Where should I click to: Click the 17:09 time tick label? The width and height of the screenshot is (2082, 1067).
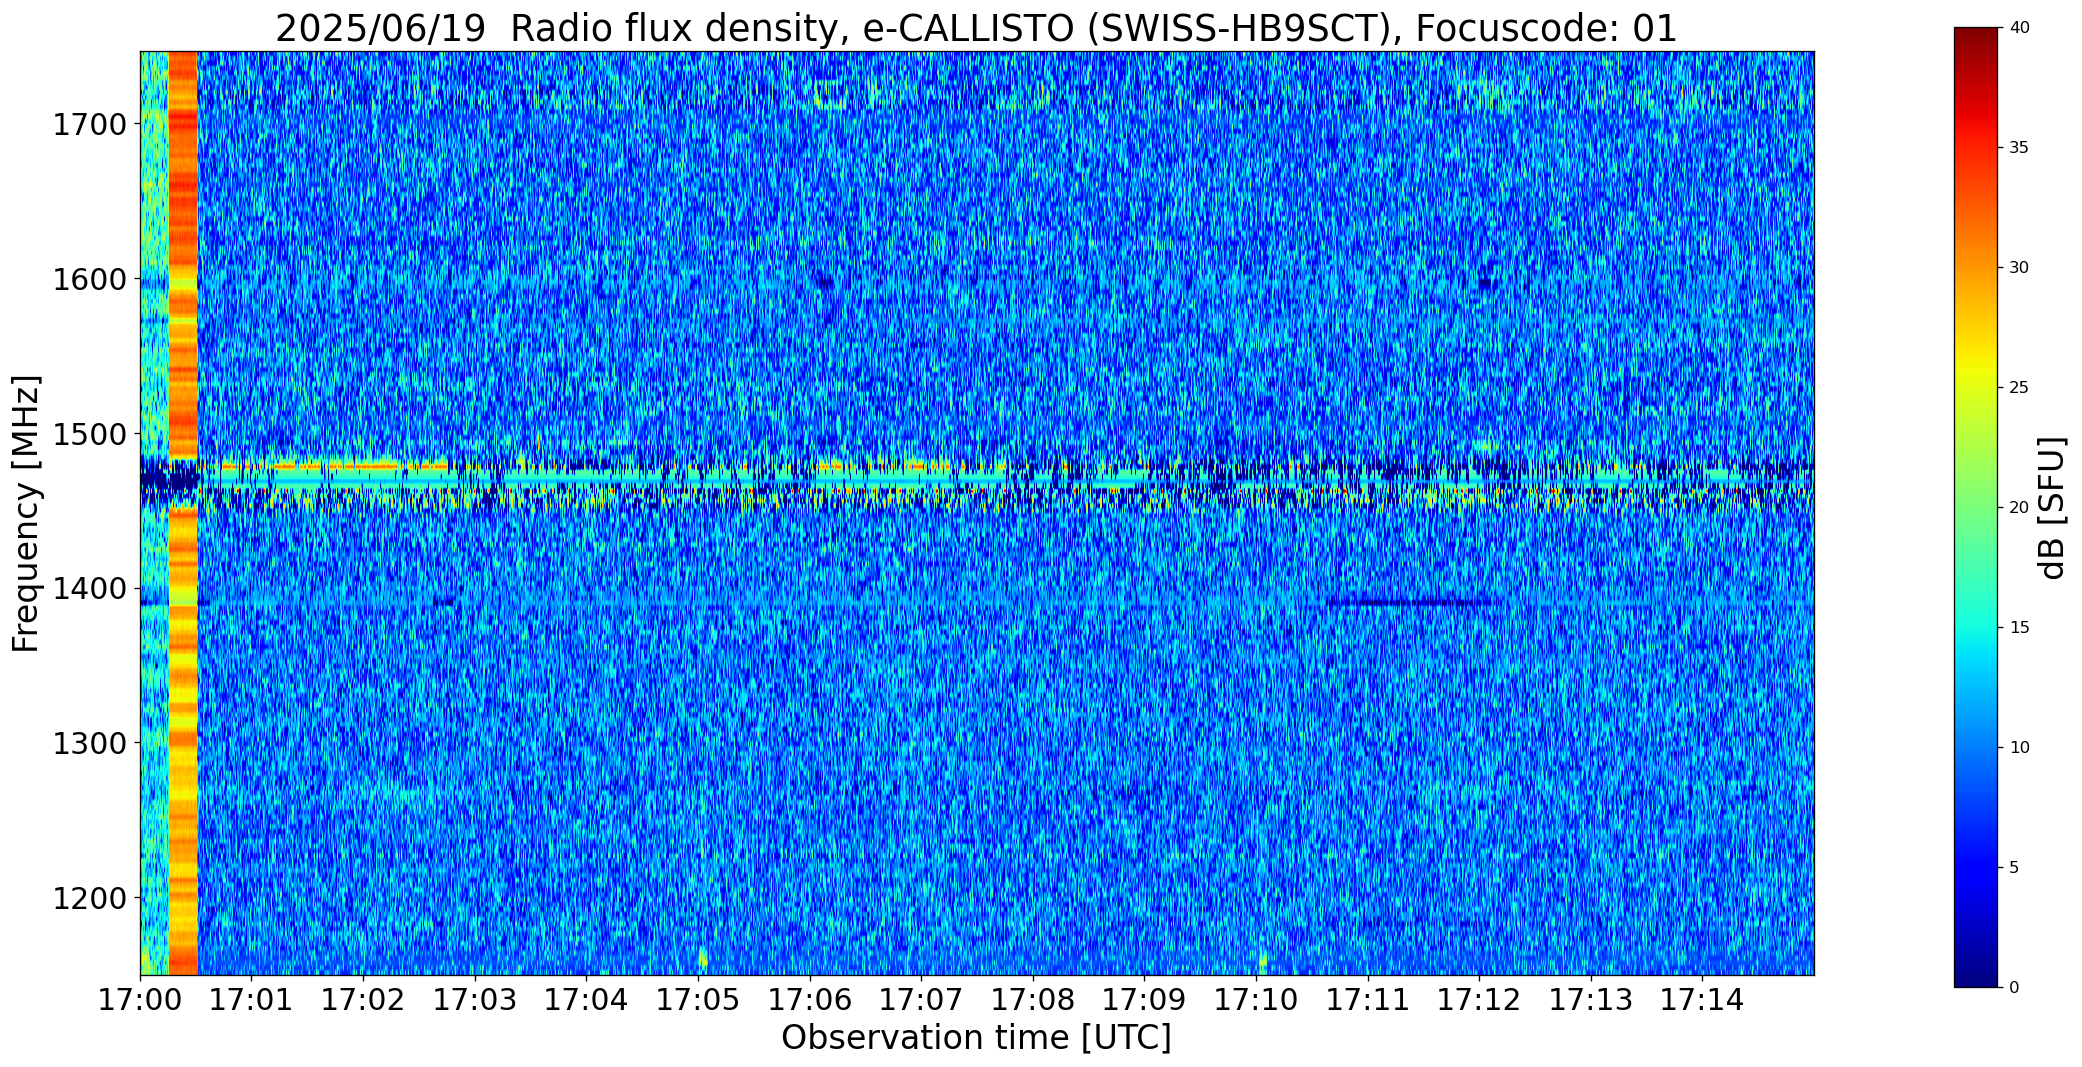click(1144, 1000)
